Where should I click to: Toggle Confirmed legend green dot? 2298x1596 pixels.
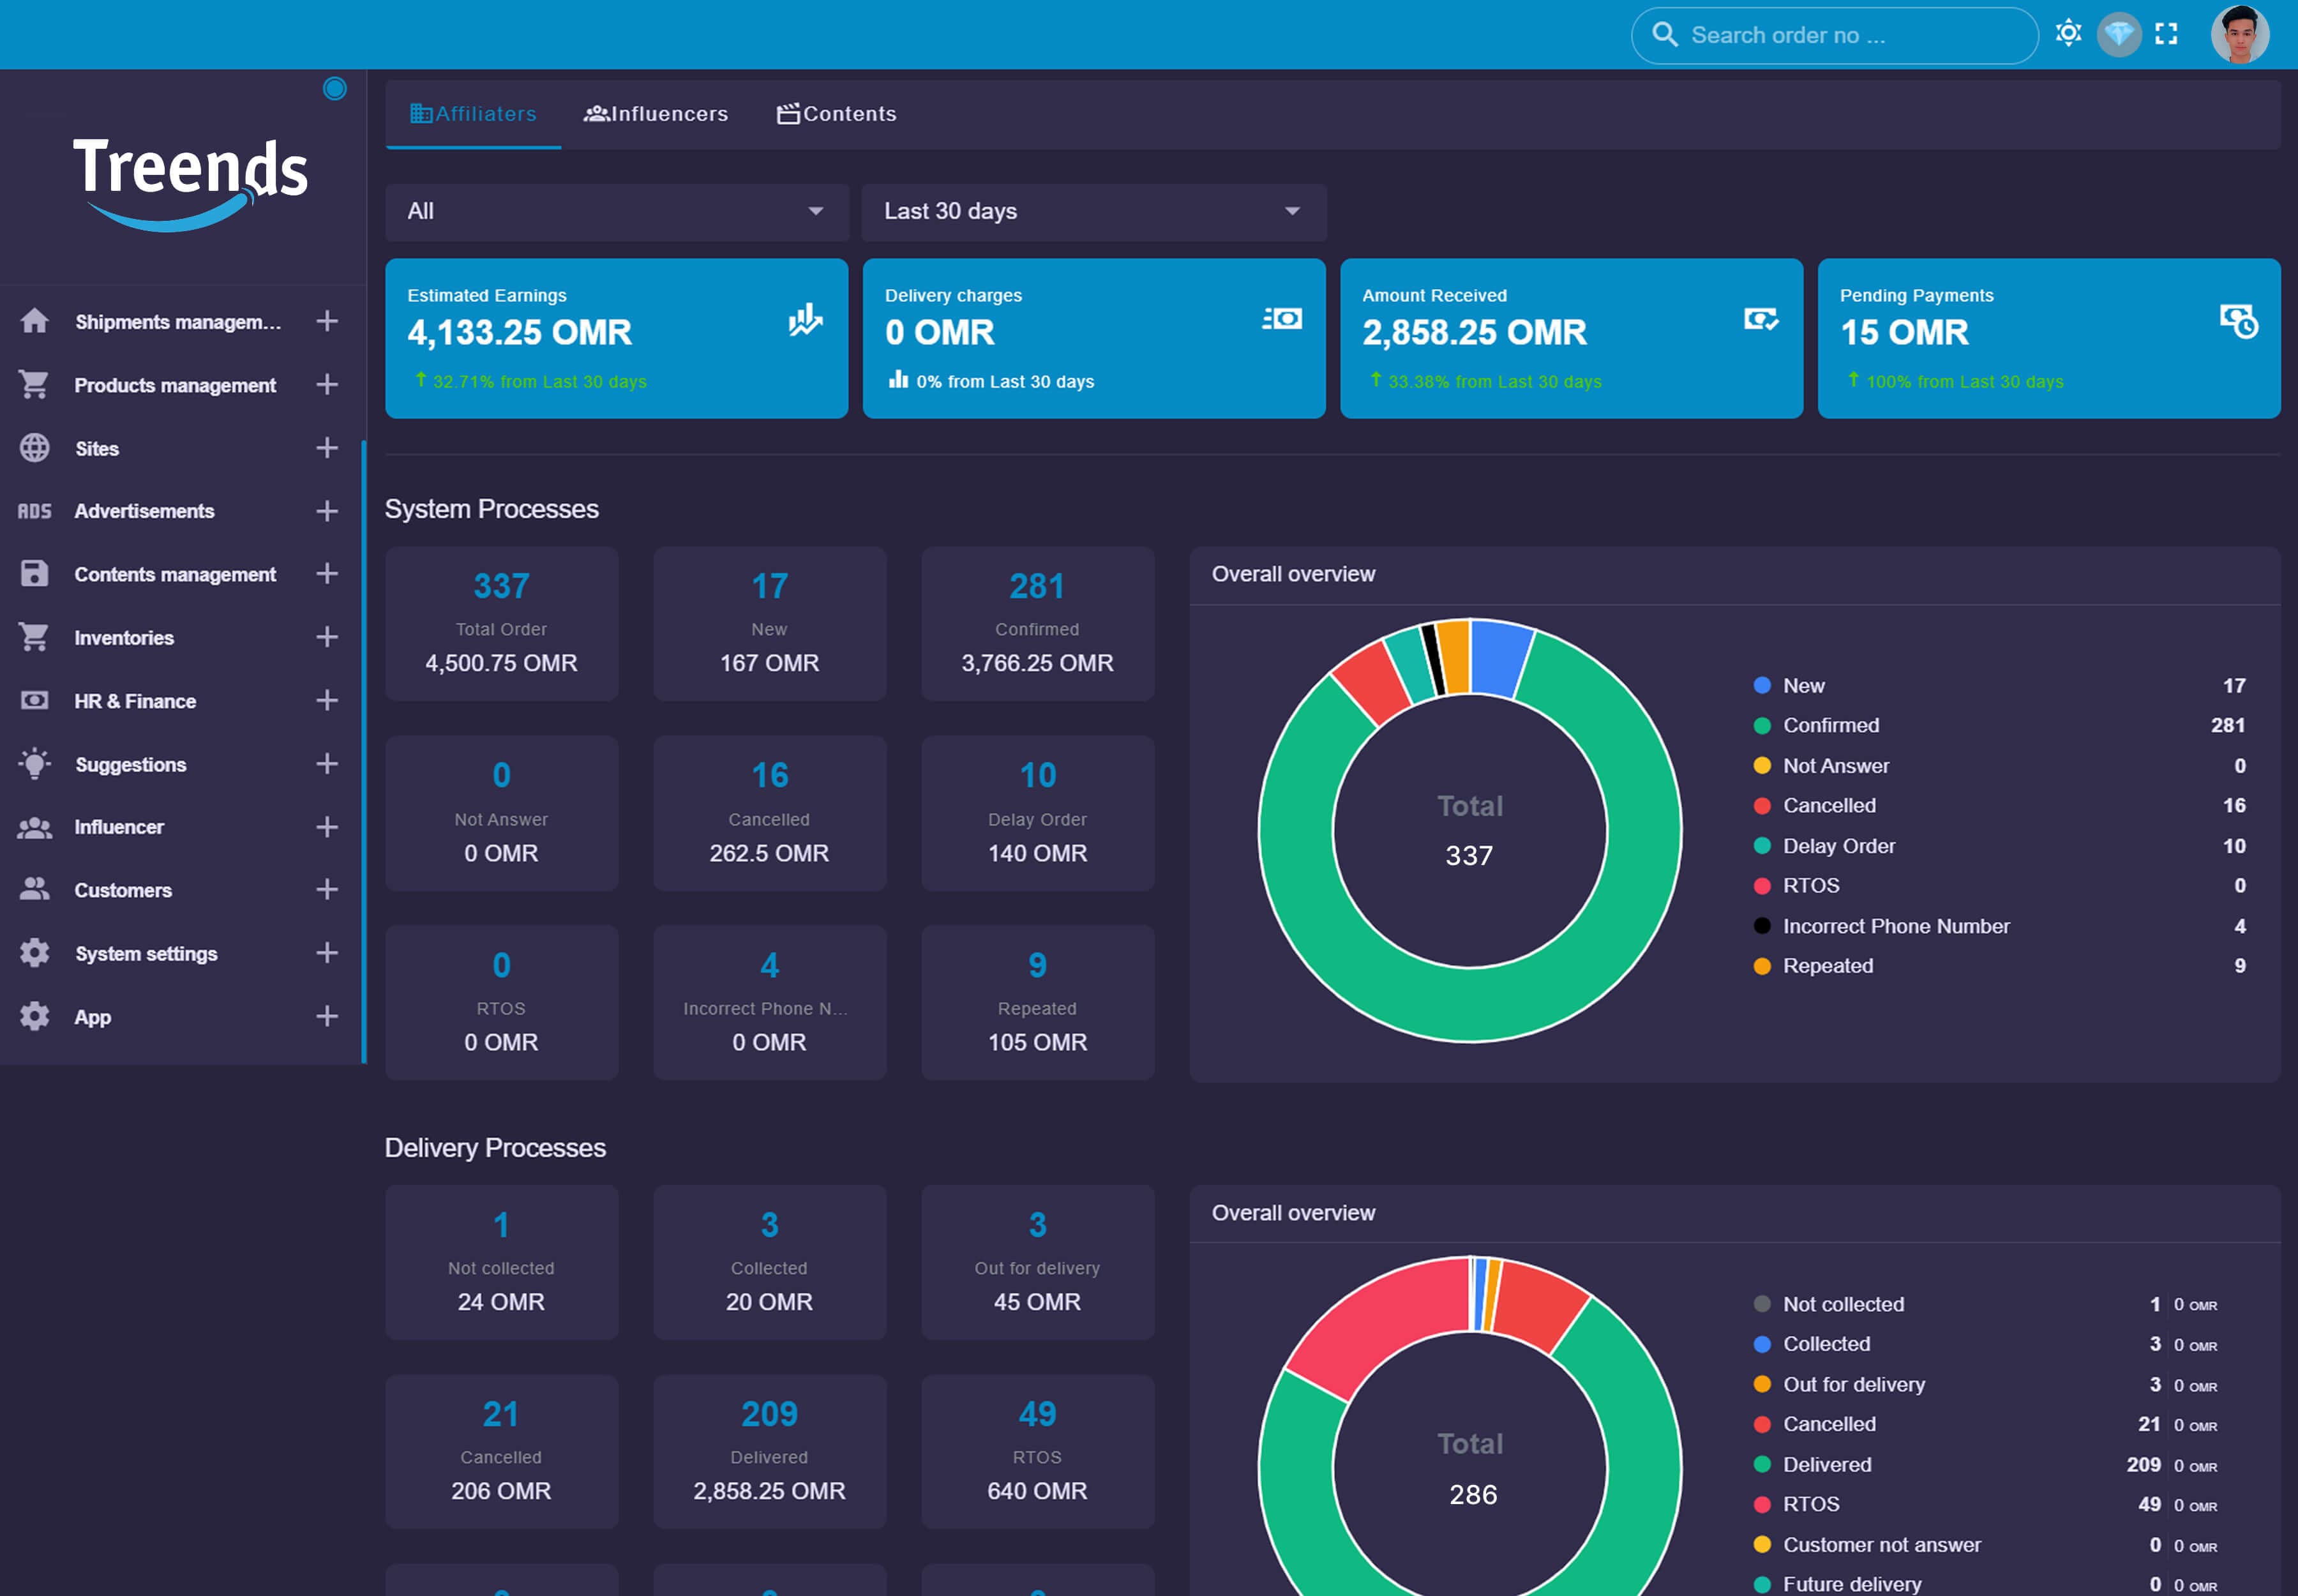[1762, 726]
